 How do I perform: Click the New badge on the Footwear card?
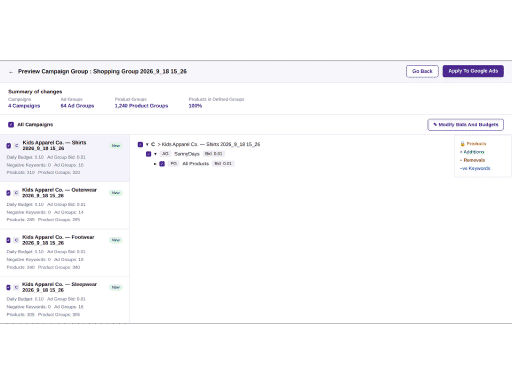coord(116,240)
